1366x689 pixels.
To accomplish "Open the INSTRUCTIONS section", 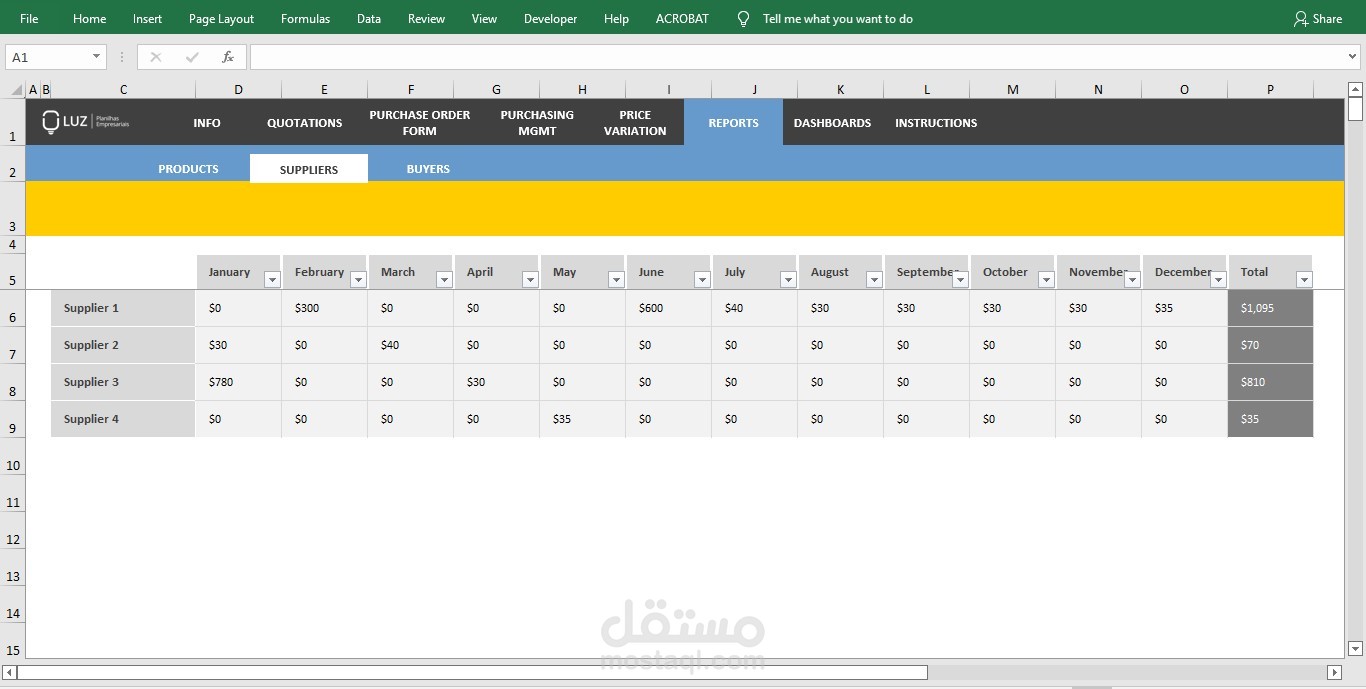I will 936,123.
